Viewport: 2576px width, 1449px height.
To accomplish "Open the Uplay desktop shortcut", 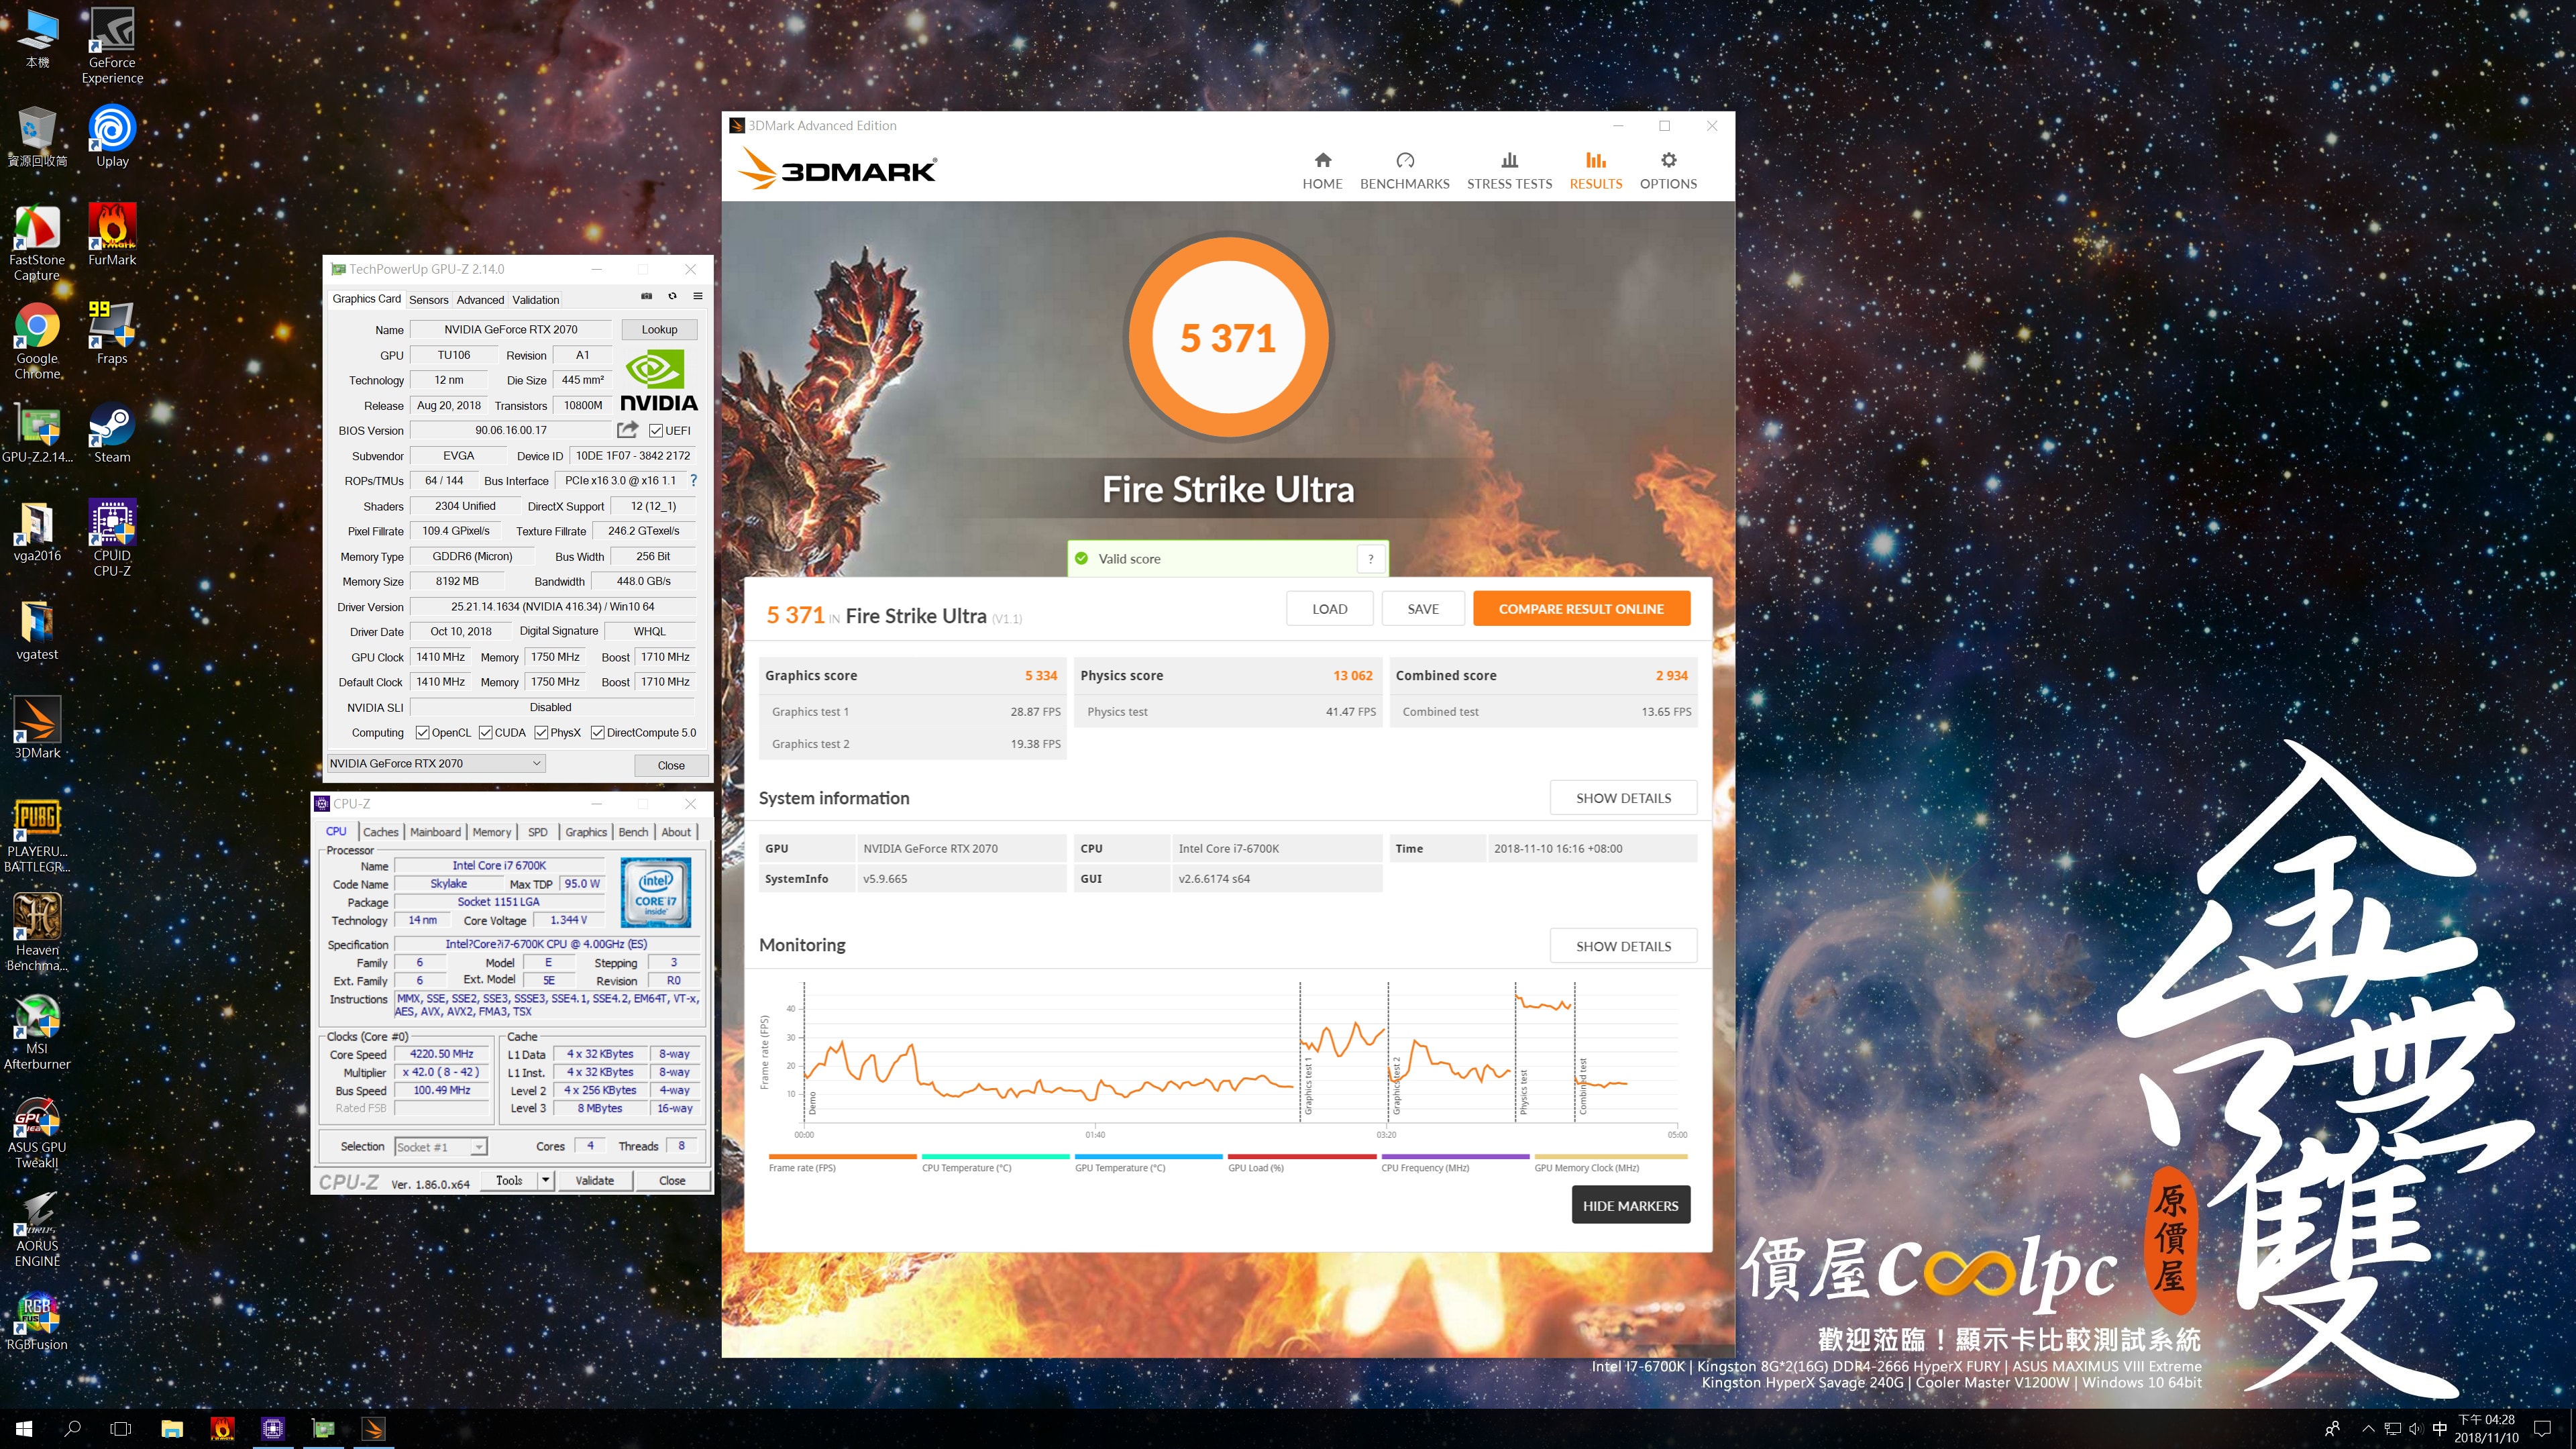I will tap(112, 136).
